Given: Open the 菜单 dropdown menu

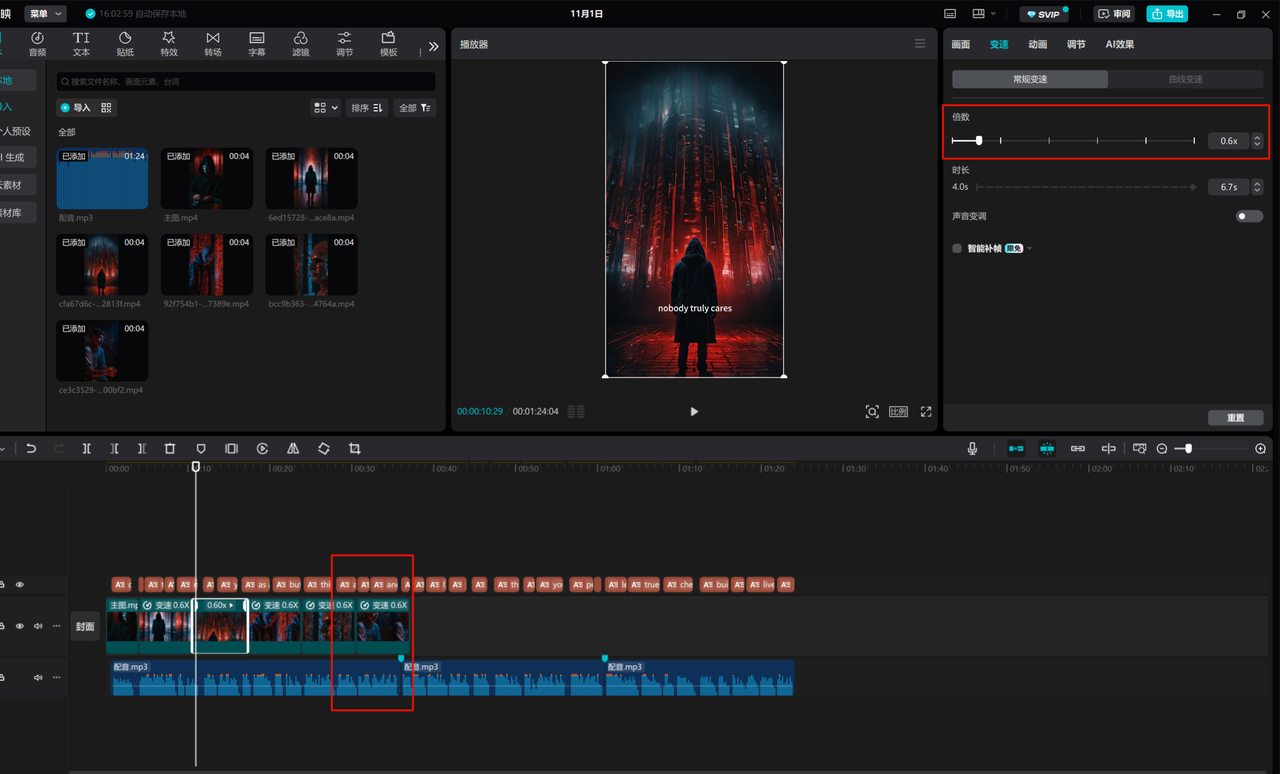Looking at the screenshot, I should pyautogui.click(x=46, y=14).
